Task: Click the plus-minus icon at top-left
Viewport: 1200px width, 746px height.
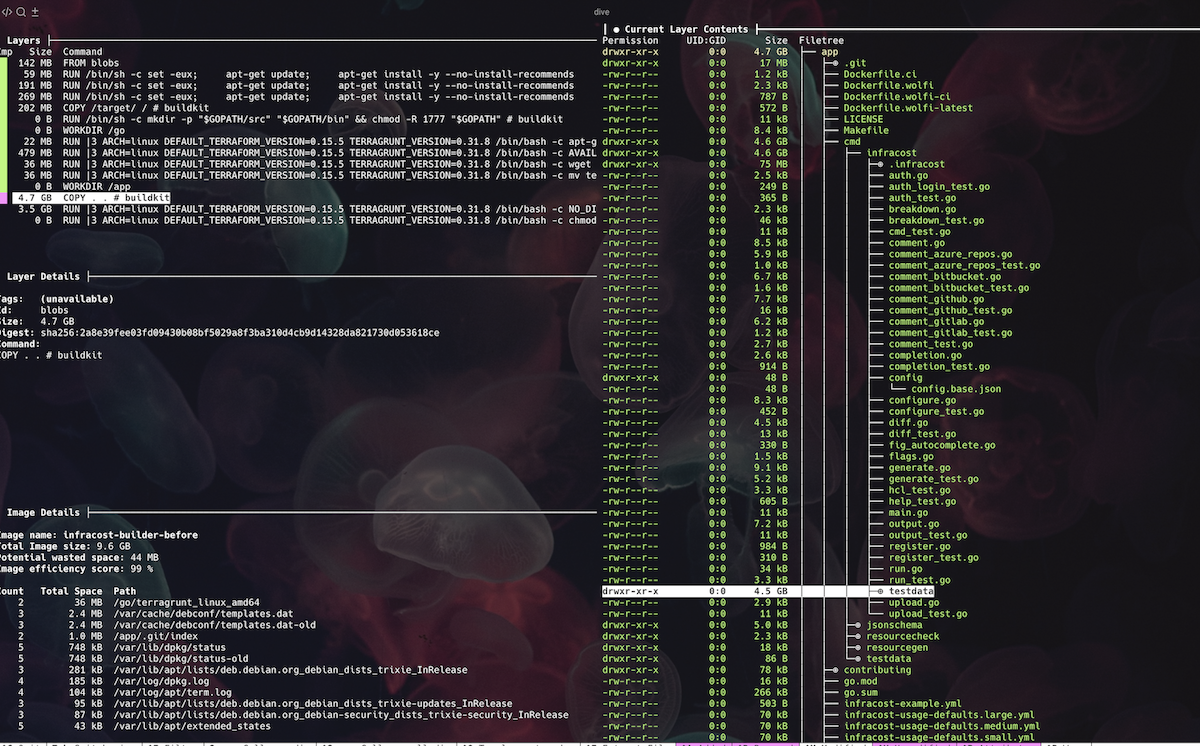Action: tap(35, 12)
